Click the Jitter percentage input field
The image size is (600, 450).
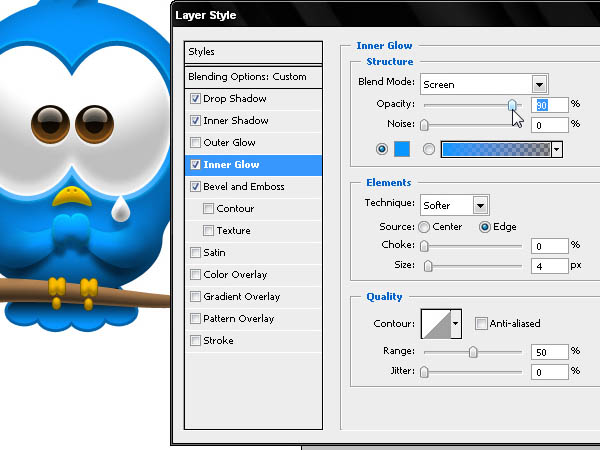pyautogui.click(x=549, y=372)
